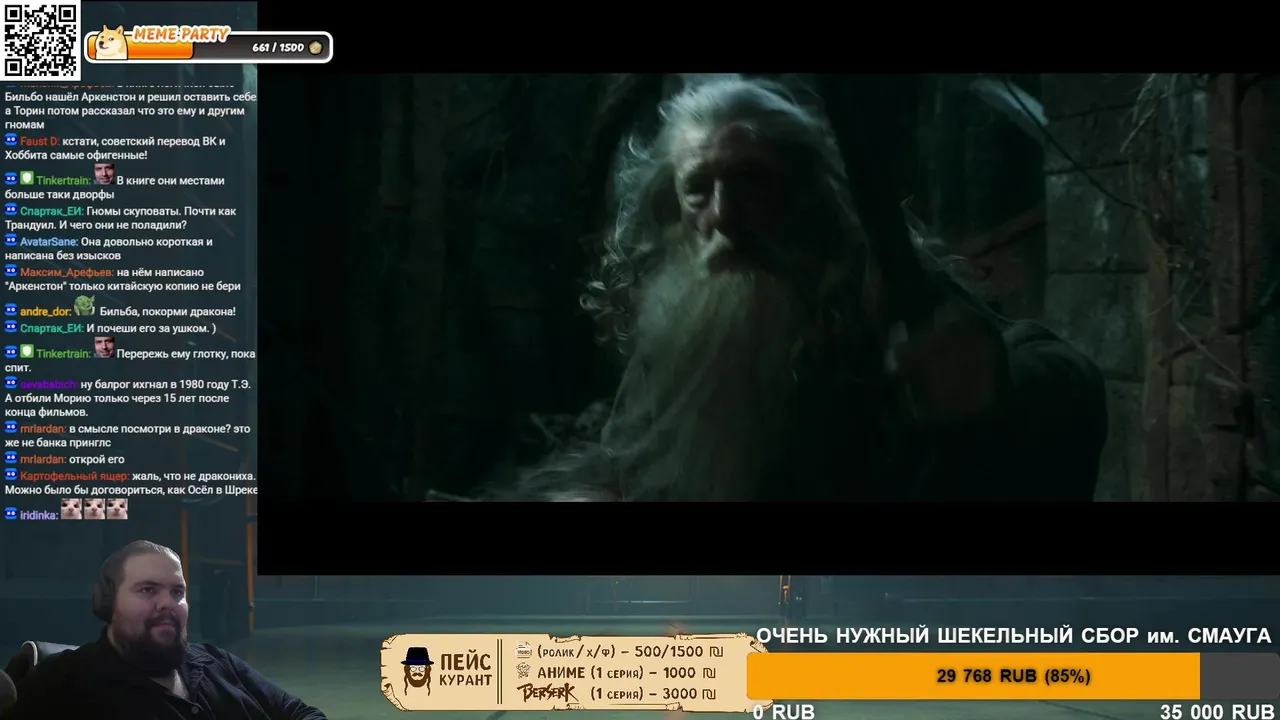
Task: Click the Berserk logo in price list
Action: (x=548, y=693)
